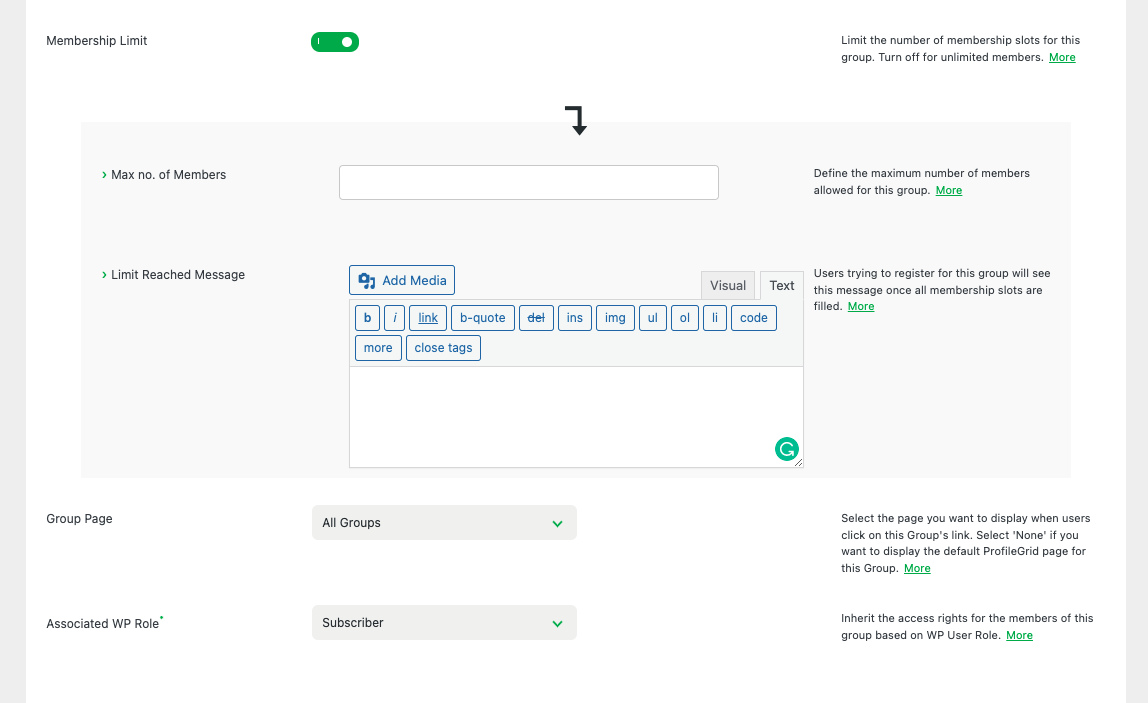1148x703 pixels.
Task: Click the Grammarly icon in the message editor
Action: pos(787,449)
